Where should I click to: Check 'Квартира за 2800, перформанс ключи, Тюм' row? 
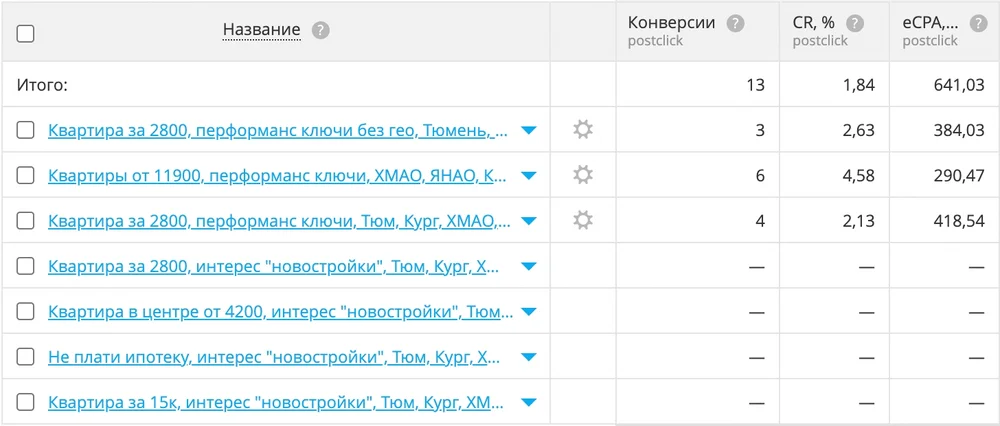coord(26,221)
